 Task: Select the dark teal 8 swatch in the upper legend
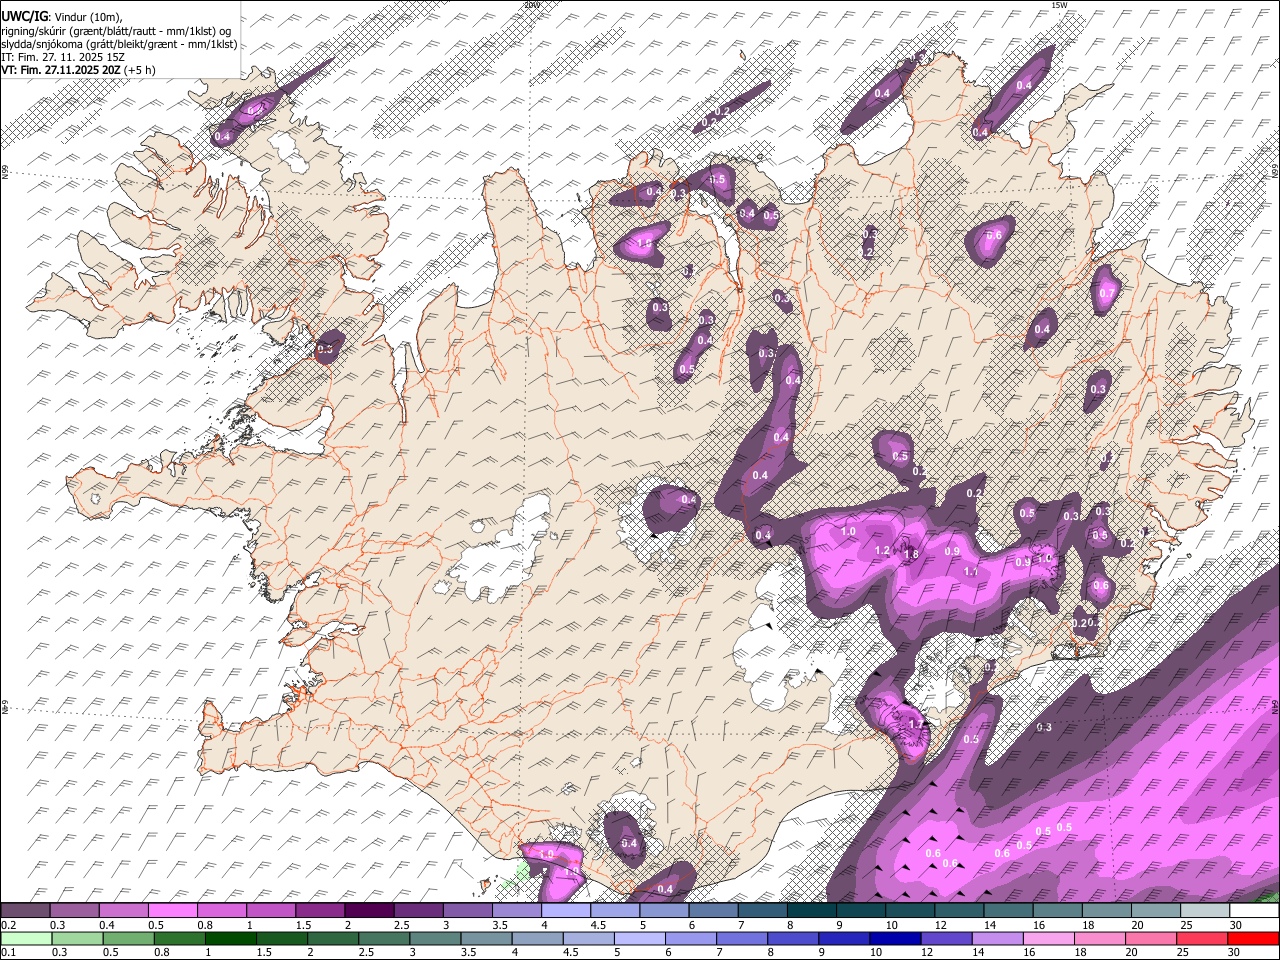[812, 910]
